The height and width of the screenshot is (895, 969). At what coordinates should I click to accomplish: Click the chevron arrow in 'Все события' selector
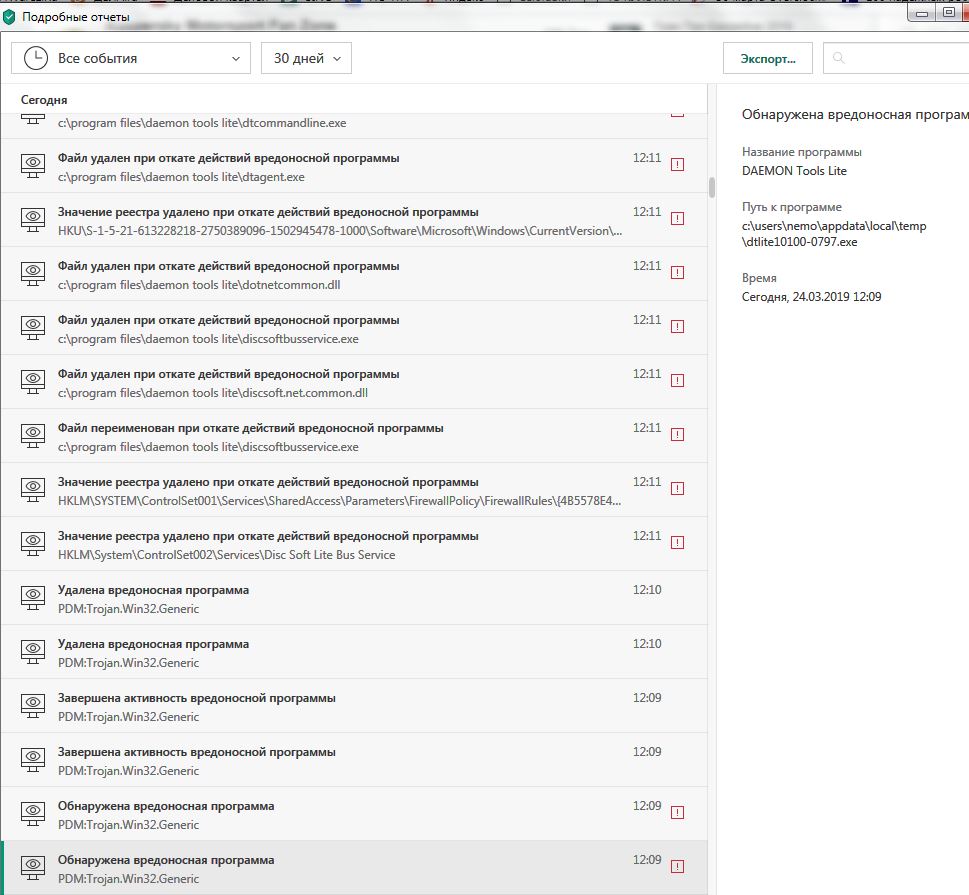(x=236, y=59)
